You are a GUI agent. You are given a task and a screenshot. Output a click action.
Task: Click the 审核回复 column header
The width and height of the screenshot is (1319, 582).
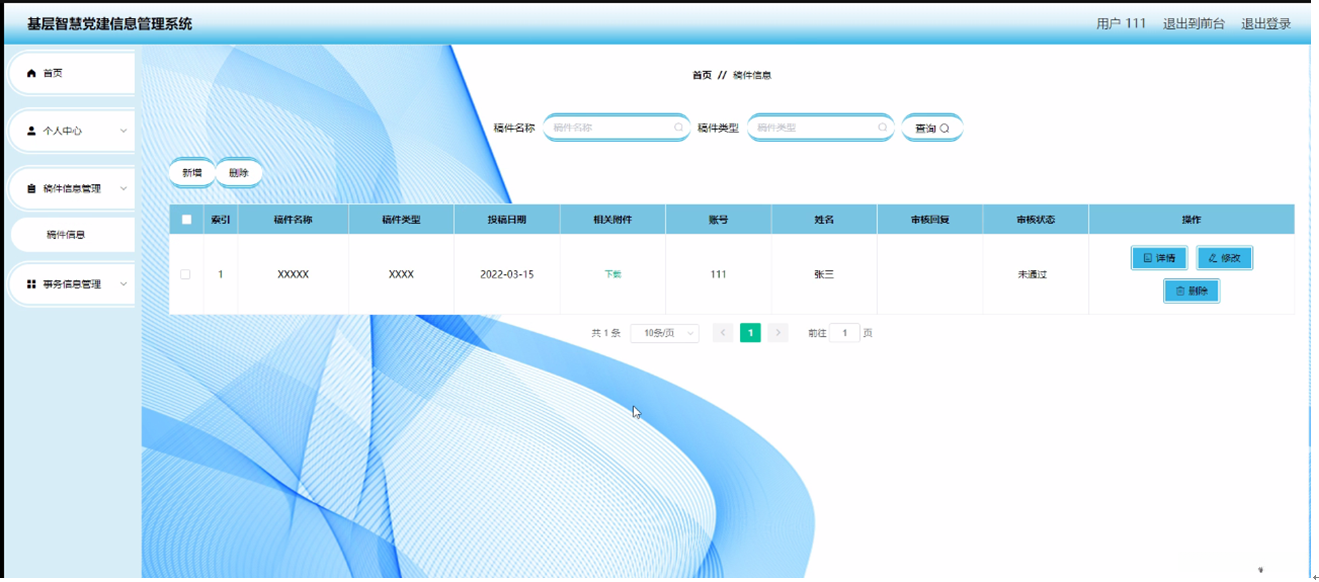930,220
